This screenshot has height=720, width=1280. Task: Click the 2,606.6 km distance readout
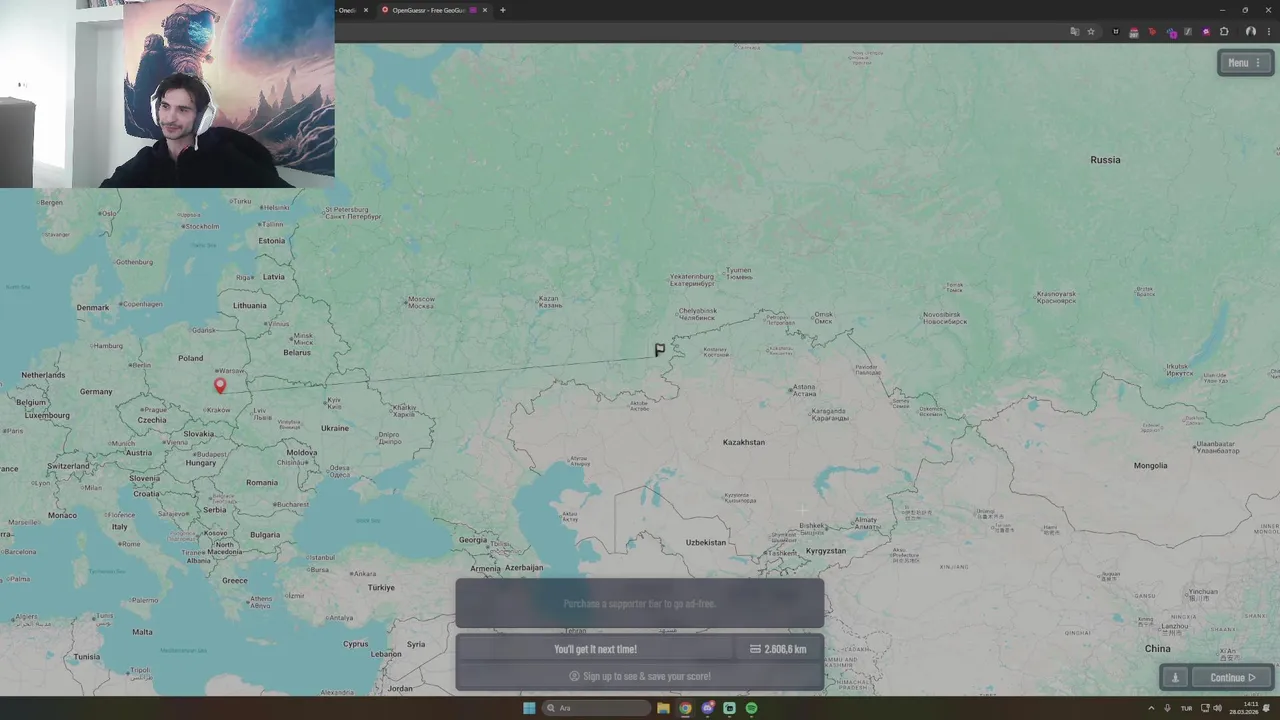tap(778, 649)
